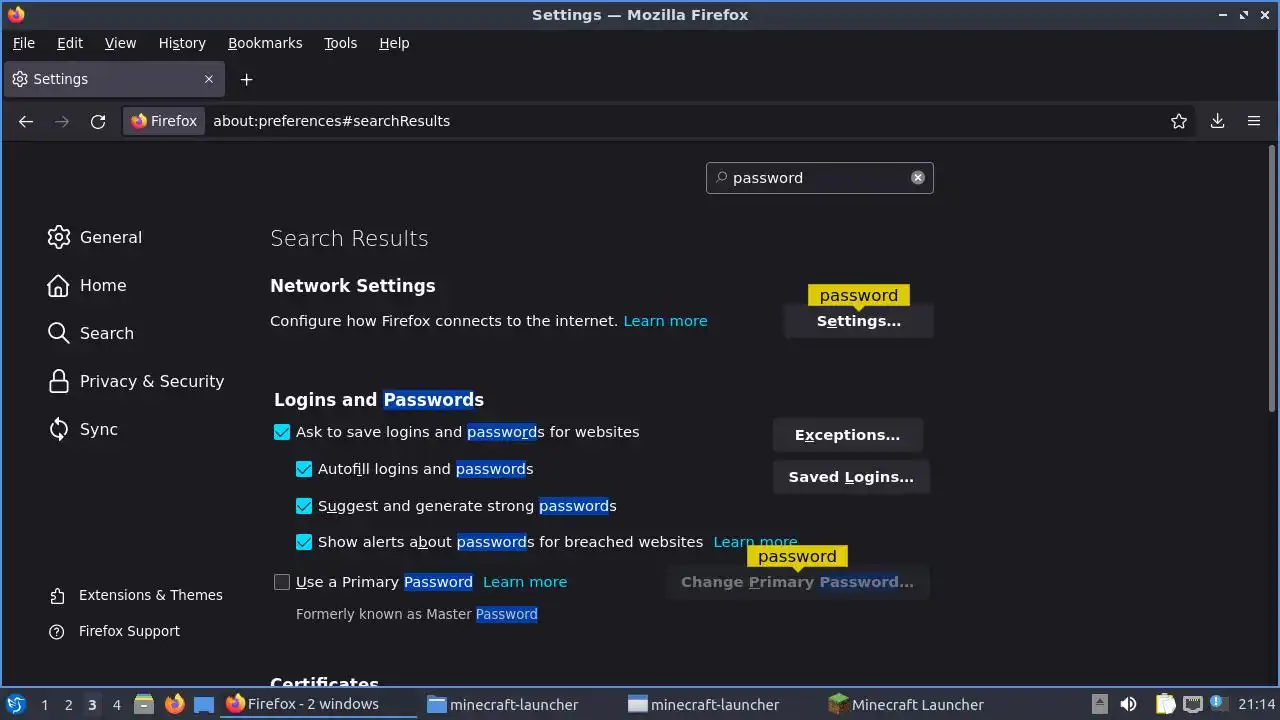Image resolution: width=1280 pixels, height=720 pixels.
Task: Switch to virtual desktop 1
Action: 44,704
